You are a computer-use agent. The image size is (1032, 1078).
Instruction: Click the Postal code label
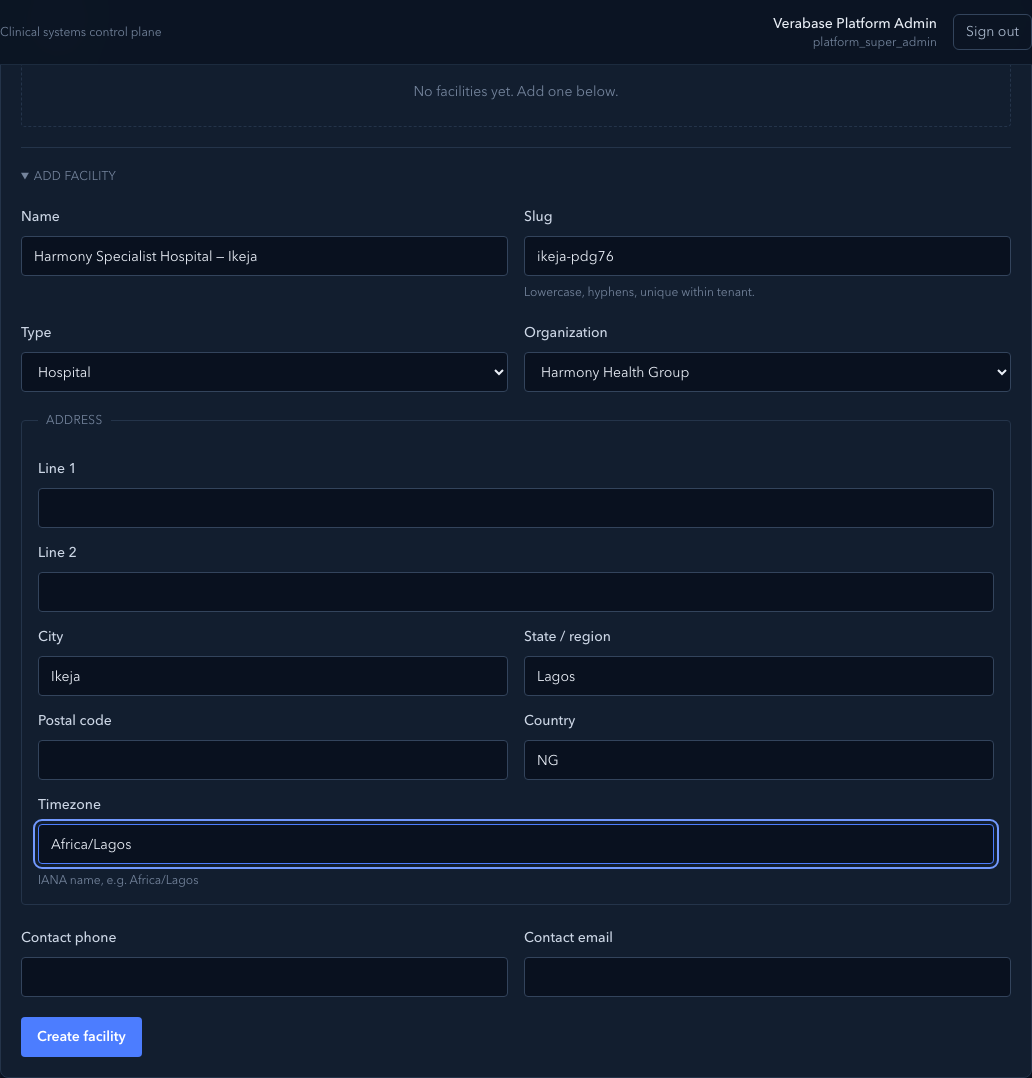pyautogui.click(x=74, y=720)
